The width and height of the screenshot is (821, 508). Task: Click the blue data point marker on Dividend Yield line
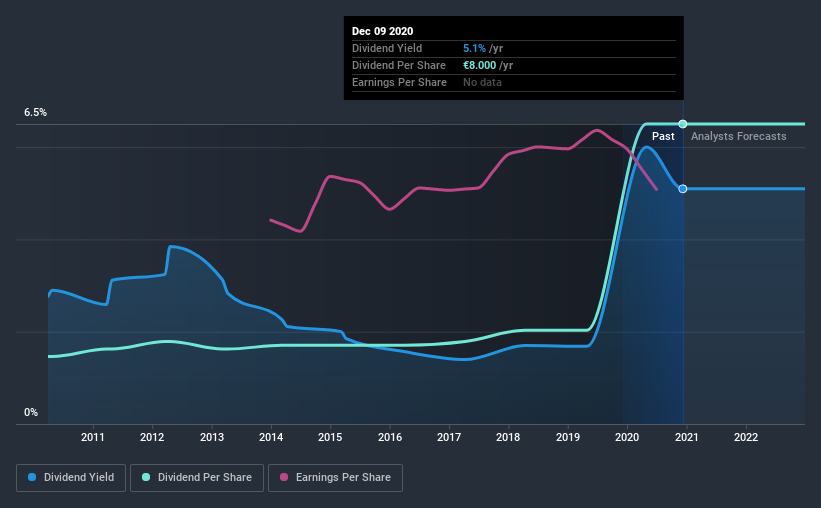coord(683,189)
